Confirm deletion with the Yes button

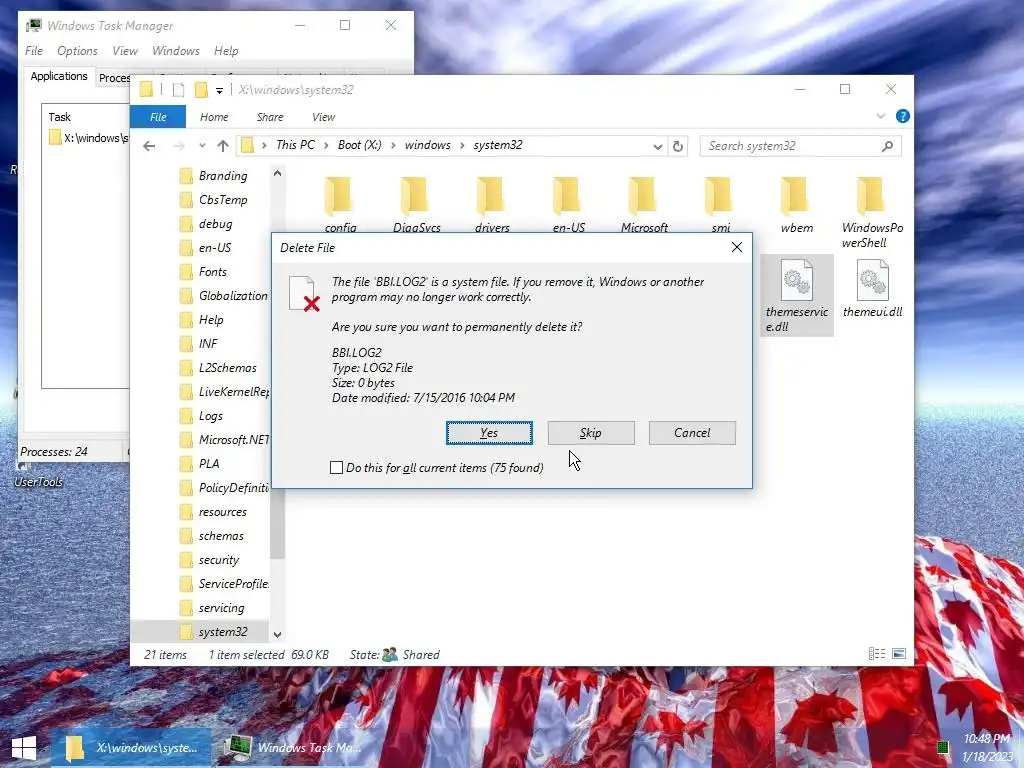(x=489, y=433)
